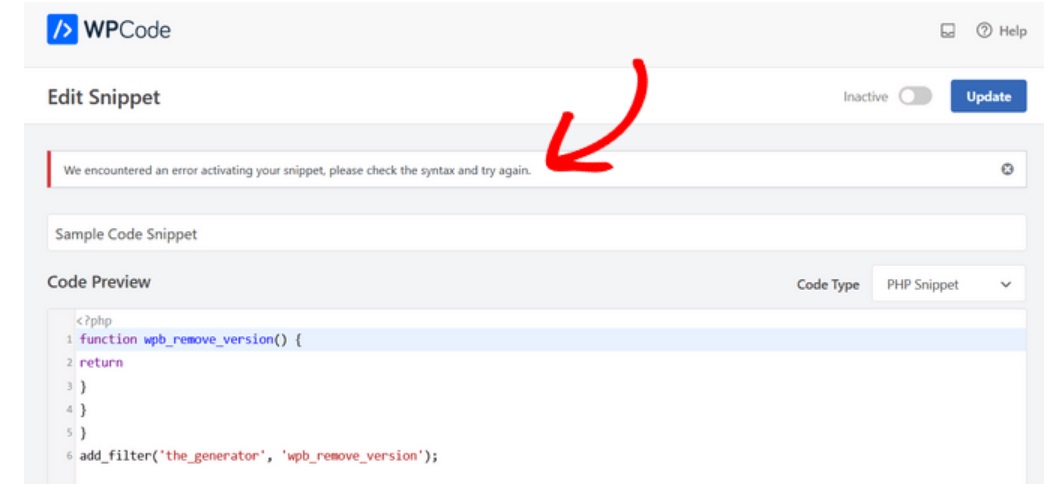Open the Help link text

tap(1012, 31)
